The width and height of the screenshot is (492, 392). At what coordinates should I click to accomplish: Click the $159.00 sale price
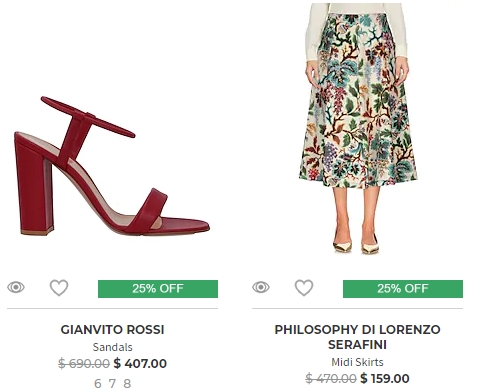(385, 378)
